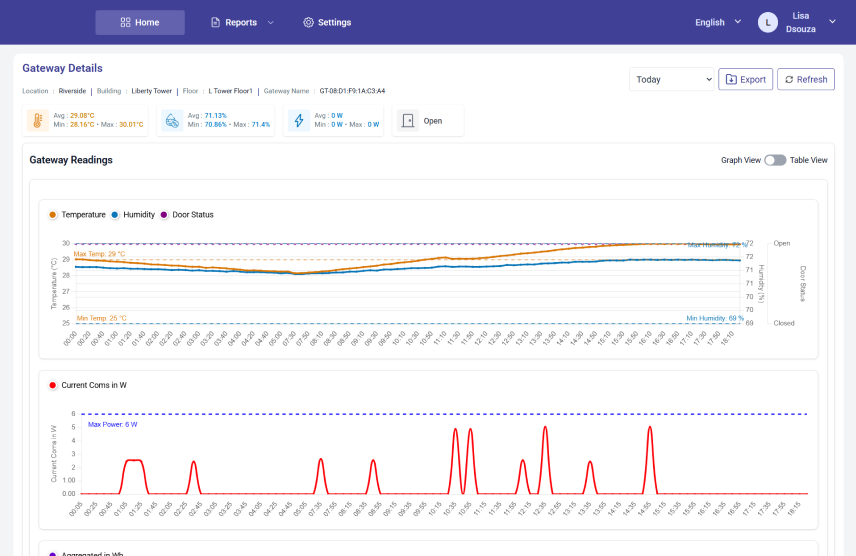The image size is (856, 556).
Task: Click the door status icon
Action: tap(407, 121)
